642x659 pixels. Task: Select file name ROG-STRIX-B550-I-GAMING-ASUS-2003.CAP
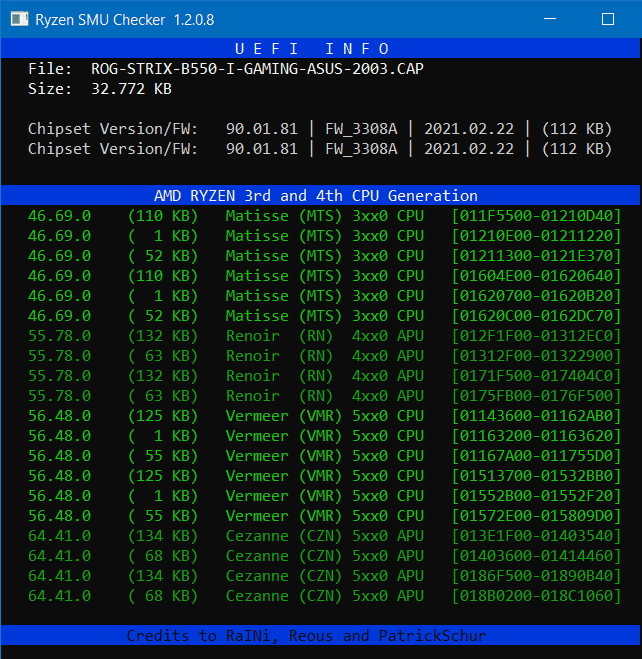click(x=257, y=69)
